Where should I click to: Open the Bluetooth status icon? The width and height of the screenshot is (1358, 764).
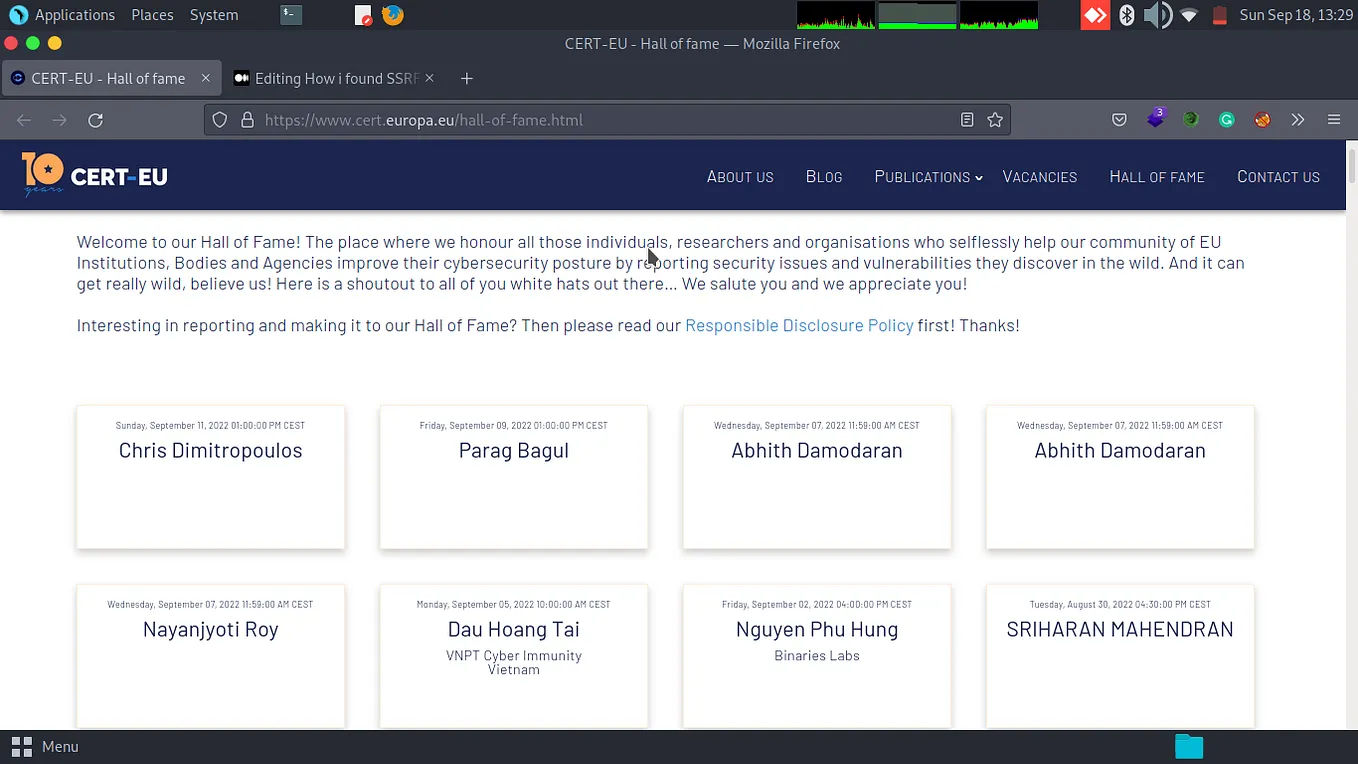(1126, 15)
